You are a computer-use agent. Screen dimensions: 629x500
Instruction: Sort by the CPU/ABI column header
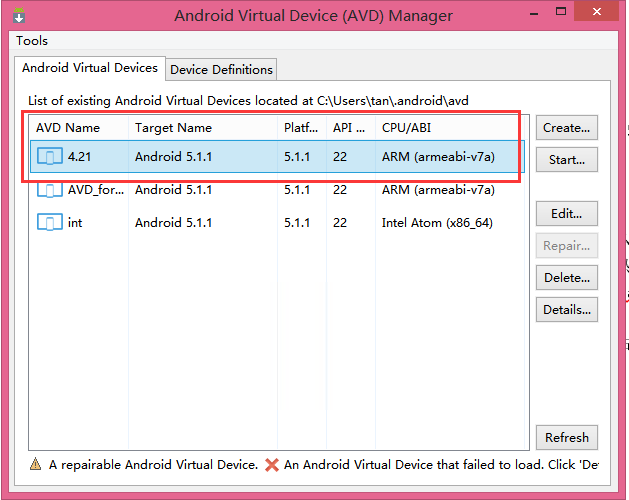449,128
